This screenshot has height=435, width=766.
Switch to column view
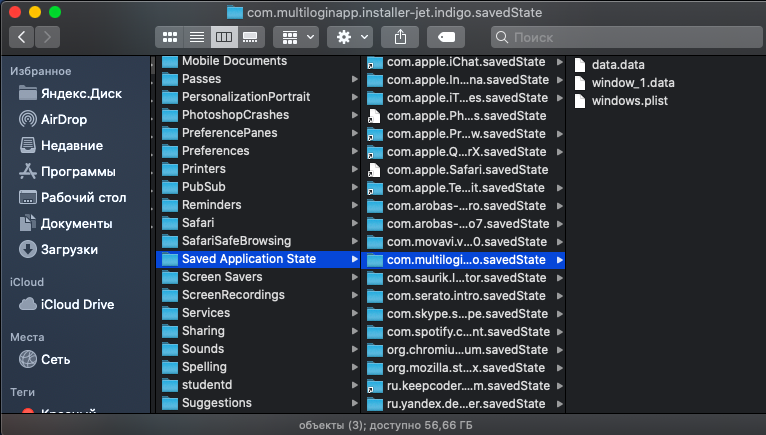click(224, 37)
